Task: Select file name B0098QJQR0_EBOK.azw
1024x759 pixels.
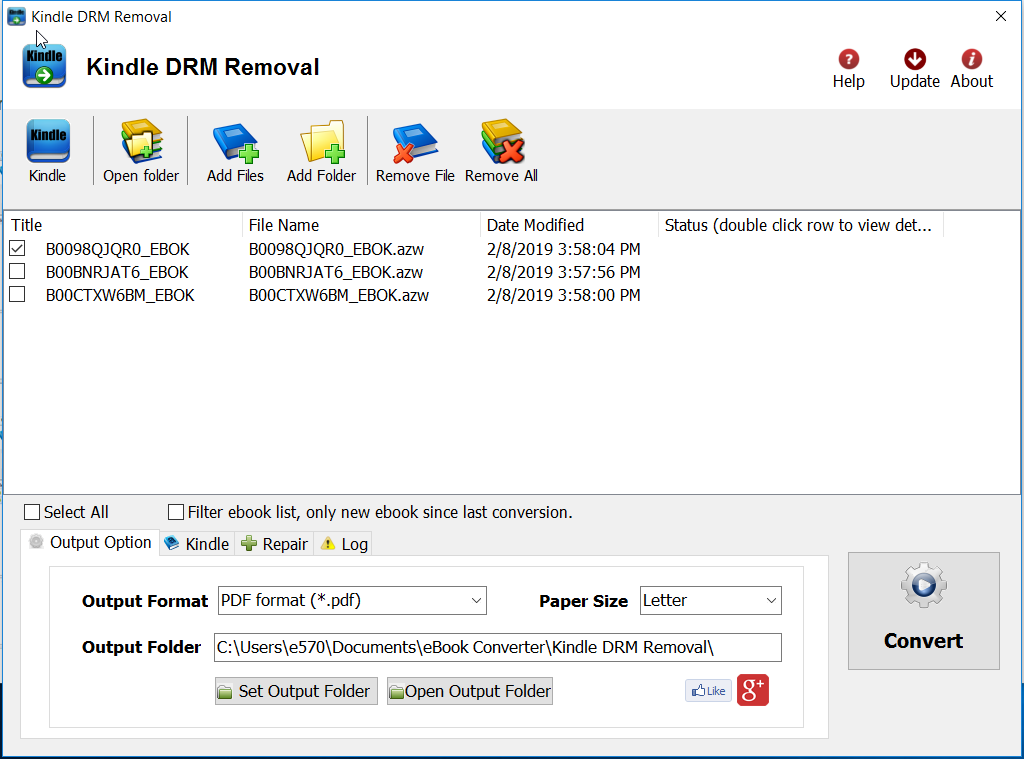Action: coord(336,250)
